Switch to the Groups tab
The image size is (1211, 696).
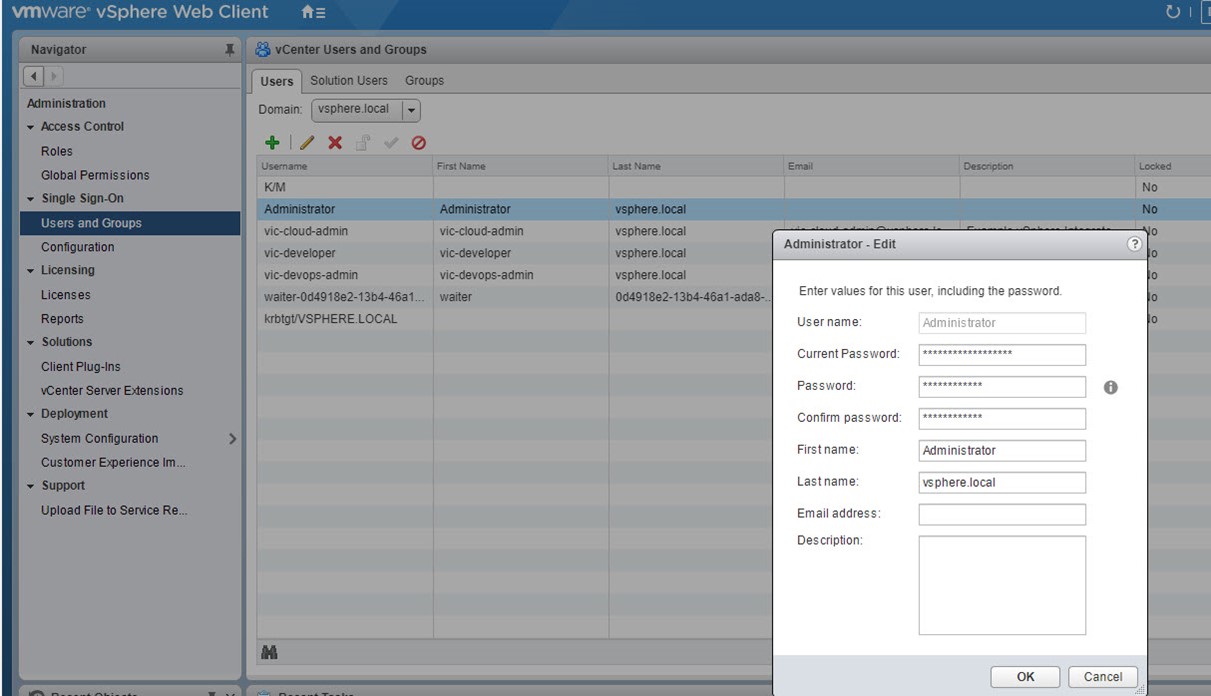pyautogui.click(x=424, y=81)
